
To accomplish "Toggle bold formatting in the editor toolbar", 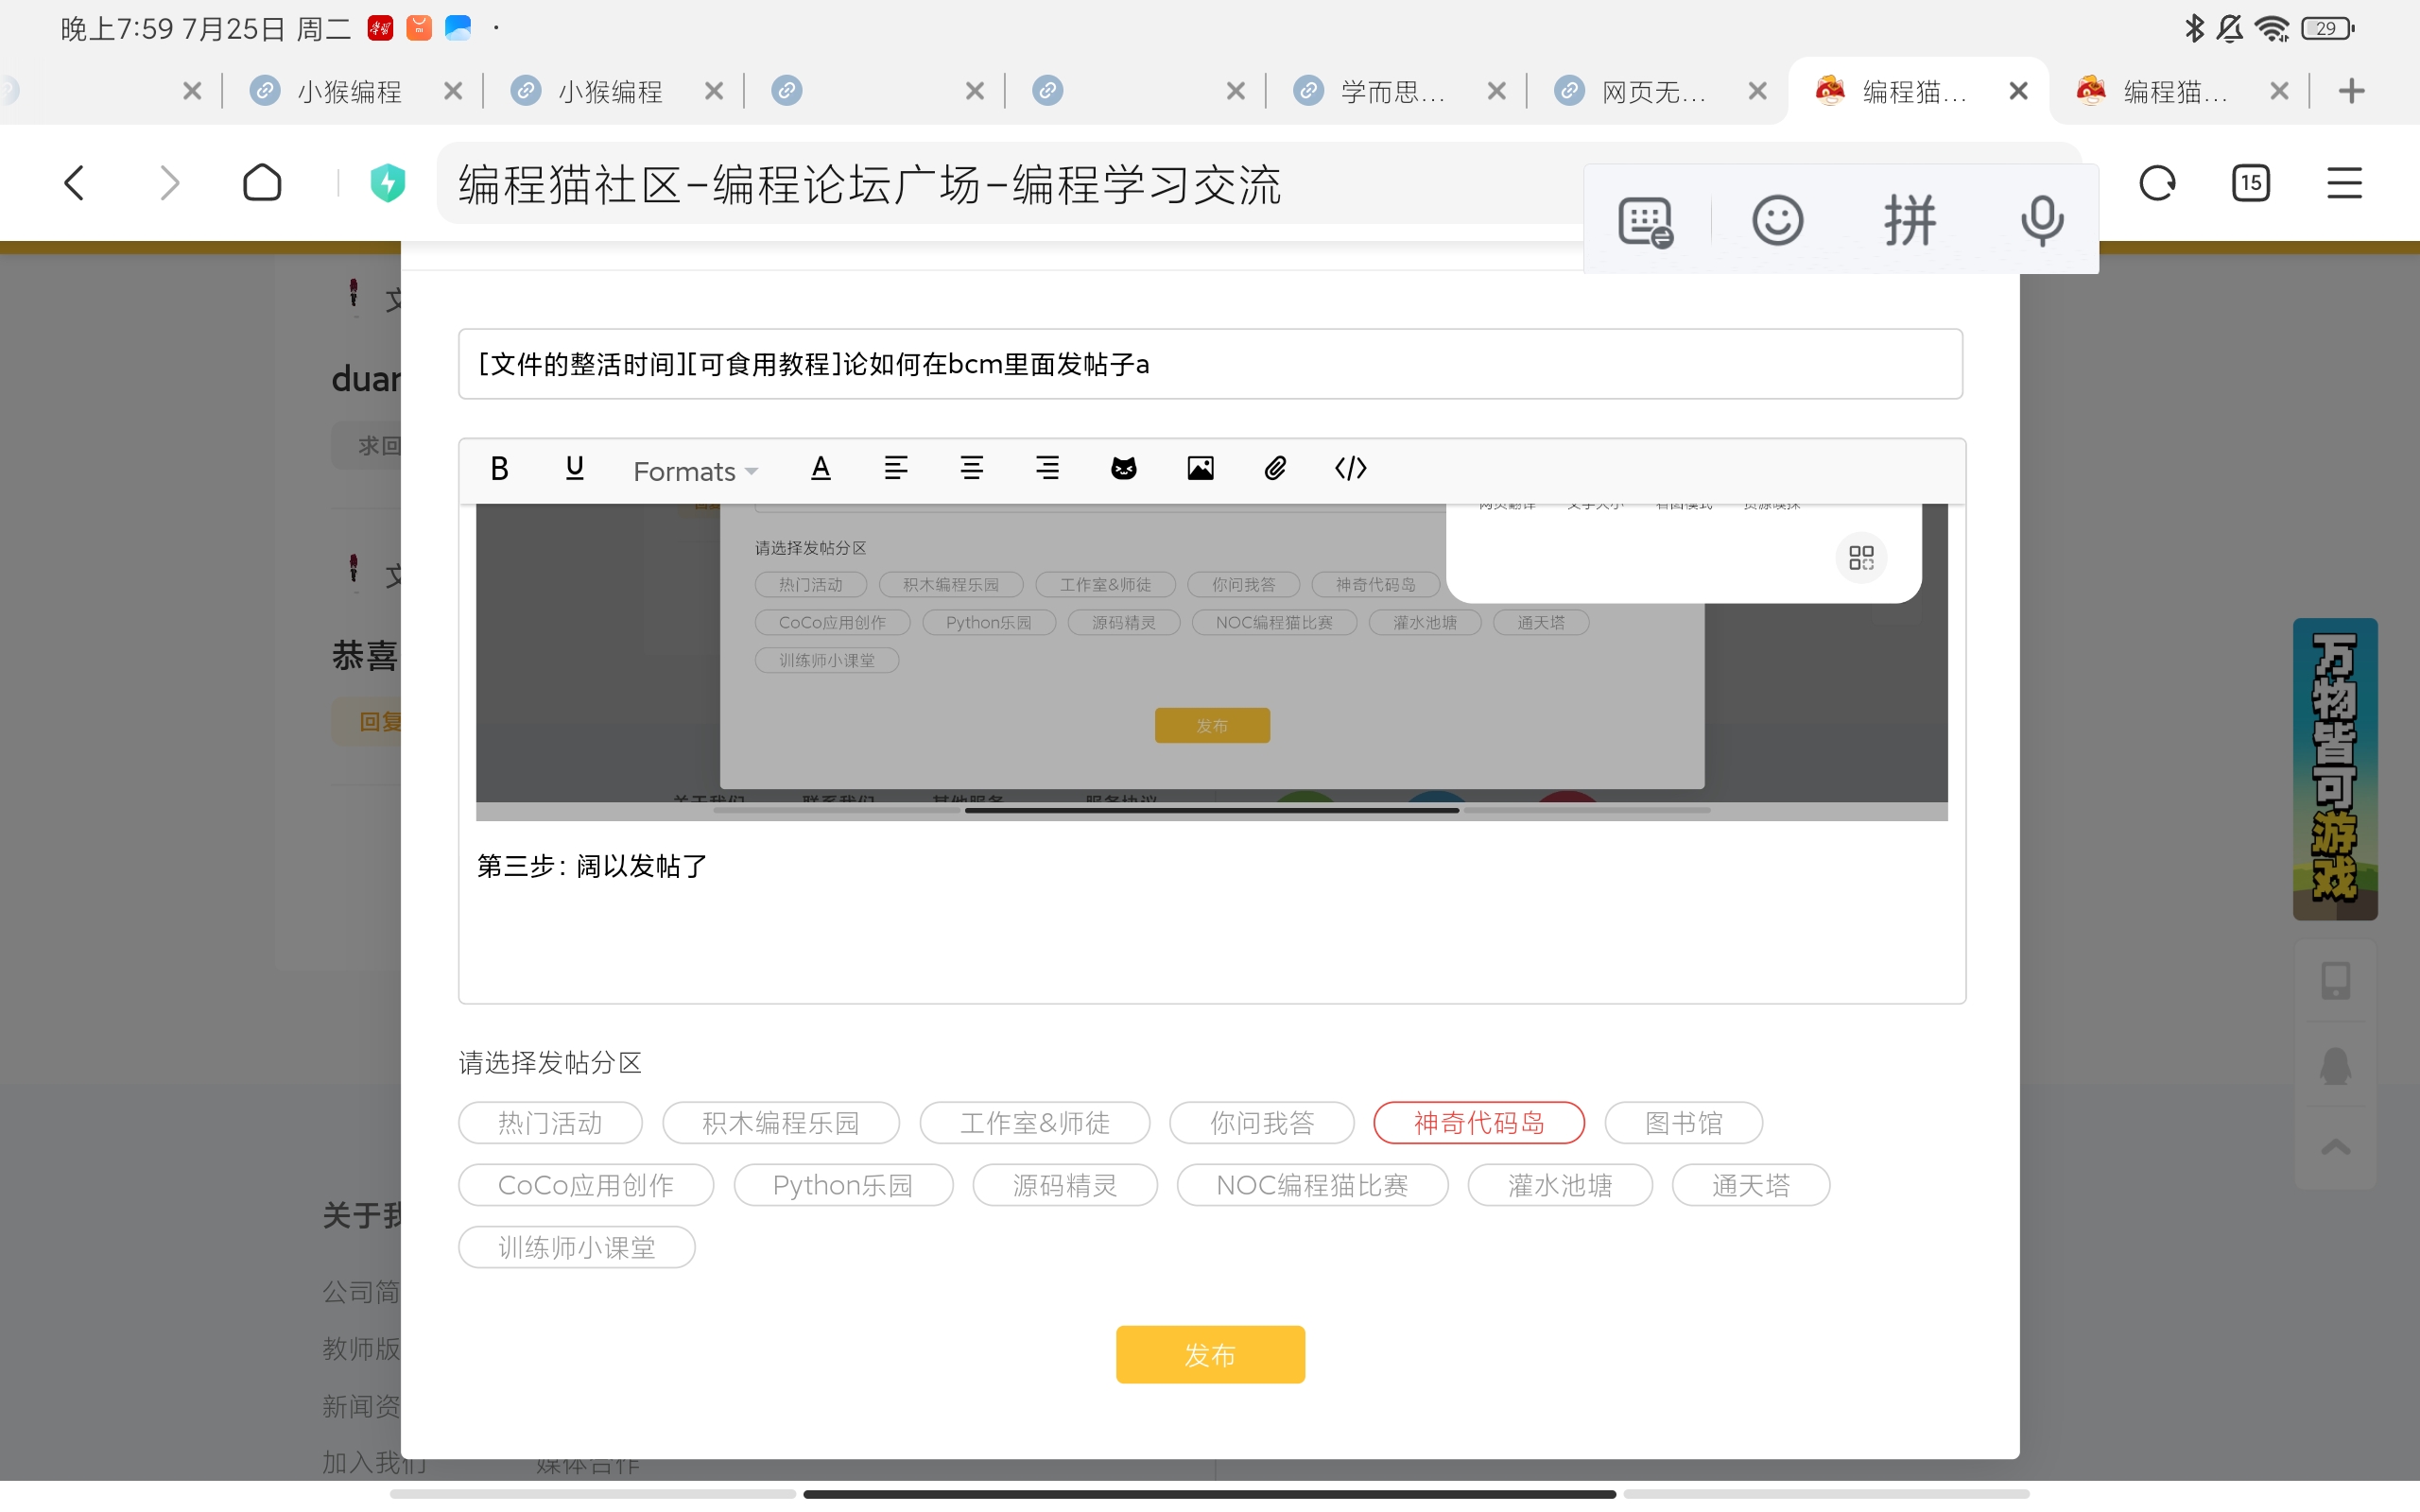I will [x=499, y=468].
